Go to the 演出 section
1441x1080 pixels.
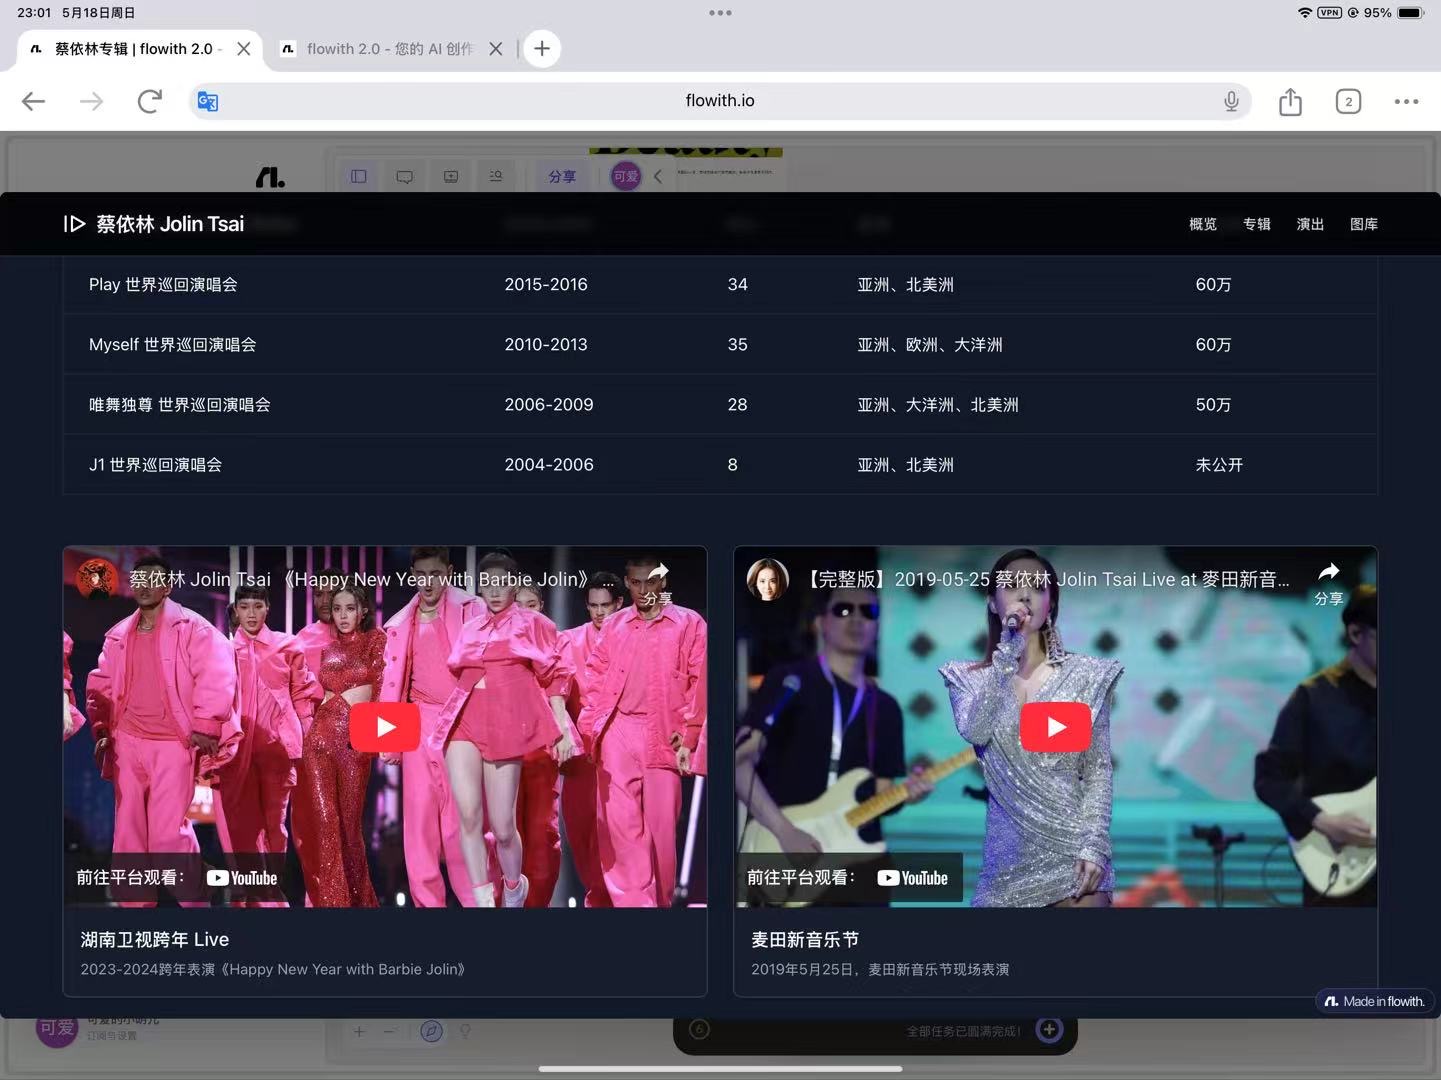pos(1310,224)
